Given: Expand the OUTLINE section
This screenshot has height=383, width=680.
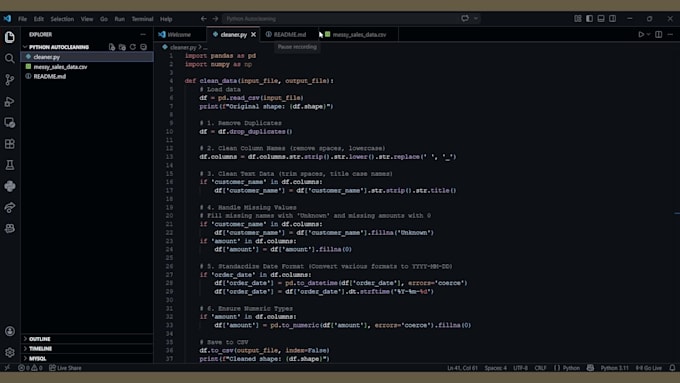Looking at the screenshot, I should pyautogui.click(x=87, y=338).
